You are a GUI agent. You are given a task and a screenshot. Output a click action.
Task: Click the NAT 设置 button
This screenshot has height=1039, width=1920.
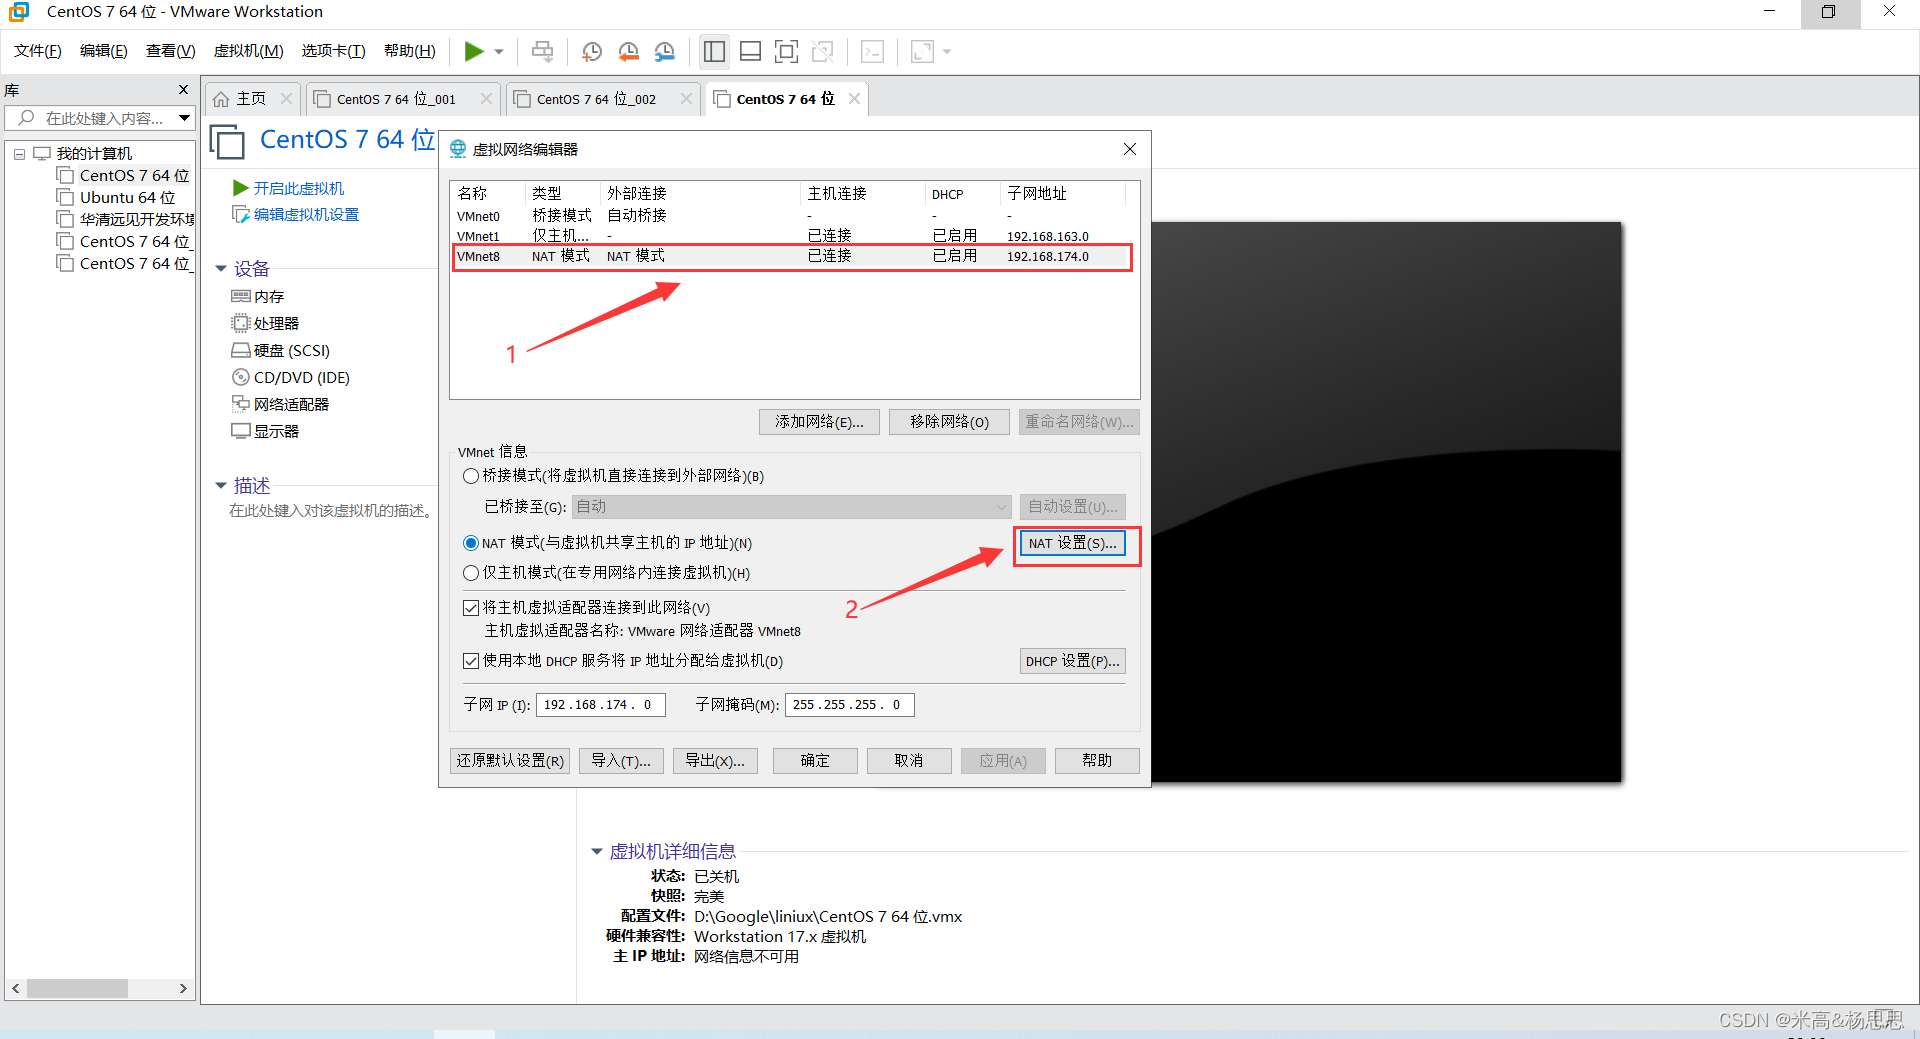pos(1071,543)
